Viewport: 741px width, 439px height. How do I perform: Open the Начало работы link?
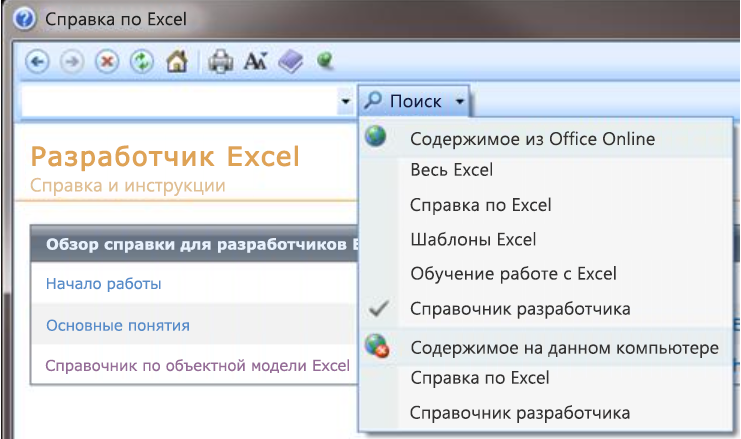click(103, 284)
